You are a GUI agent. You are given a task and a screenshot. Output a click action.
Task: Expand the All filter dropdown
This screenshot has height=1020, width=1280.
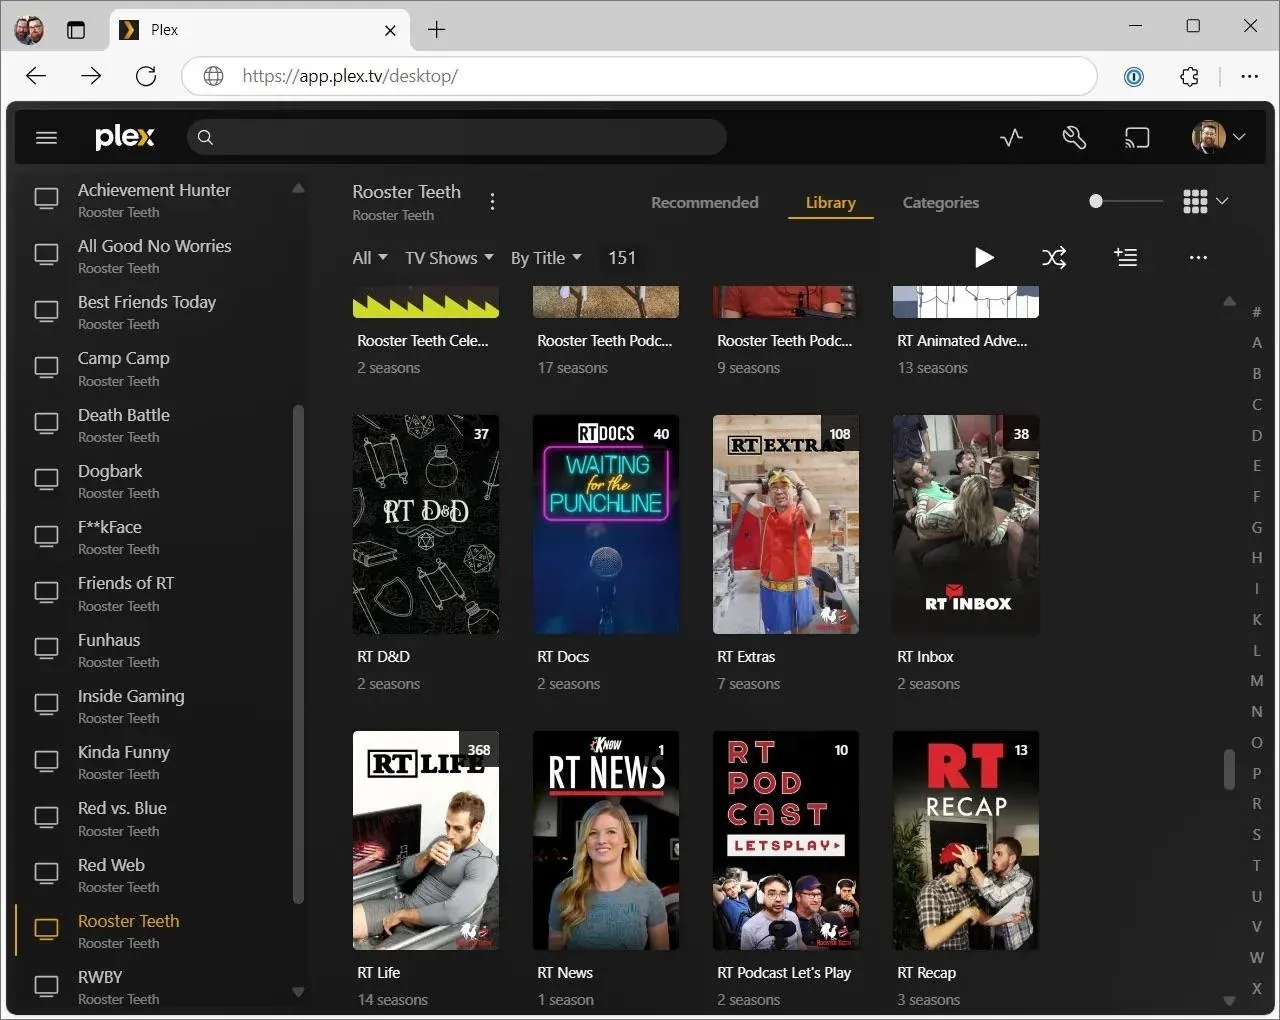[369, 258]
